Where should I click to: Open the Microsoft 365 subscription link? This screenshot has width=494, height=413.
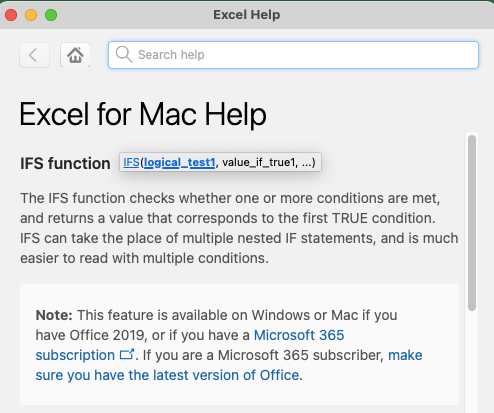pyautogui.click(x=190, y=345)
